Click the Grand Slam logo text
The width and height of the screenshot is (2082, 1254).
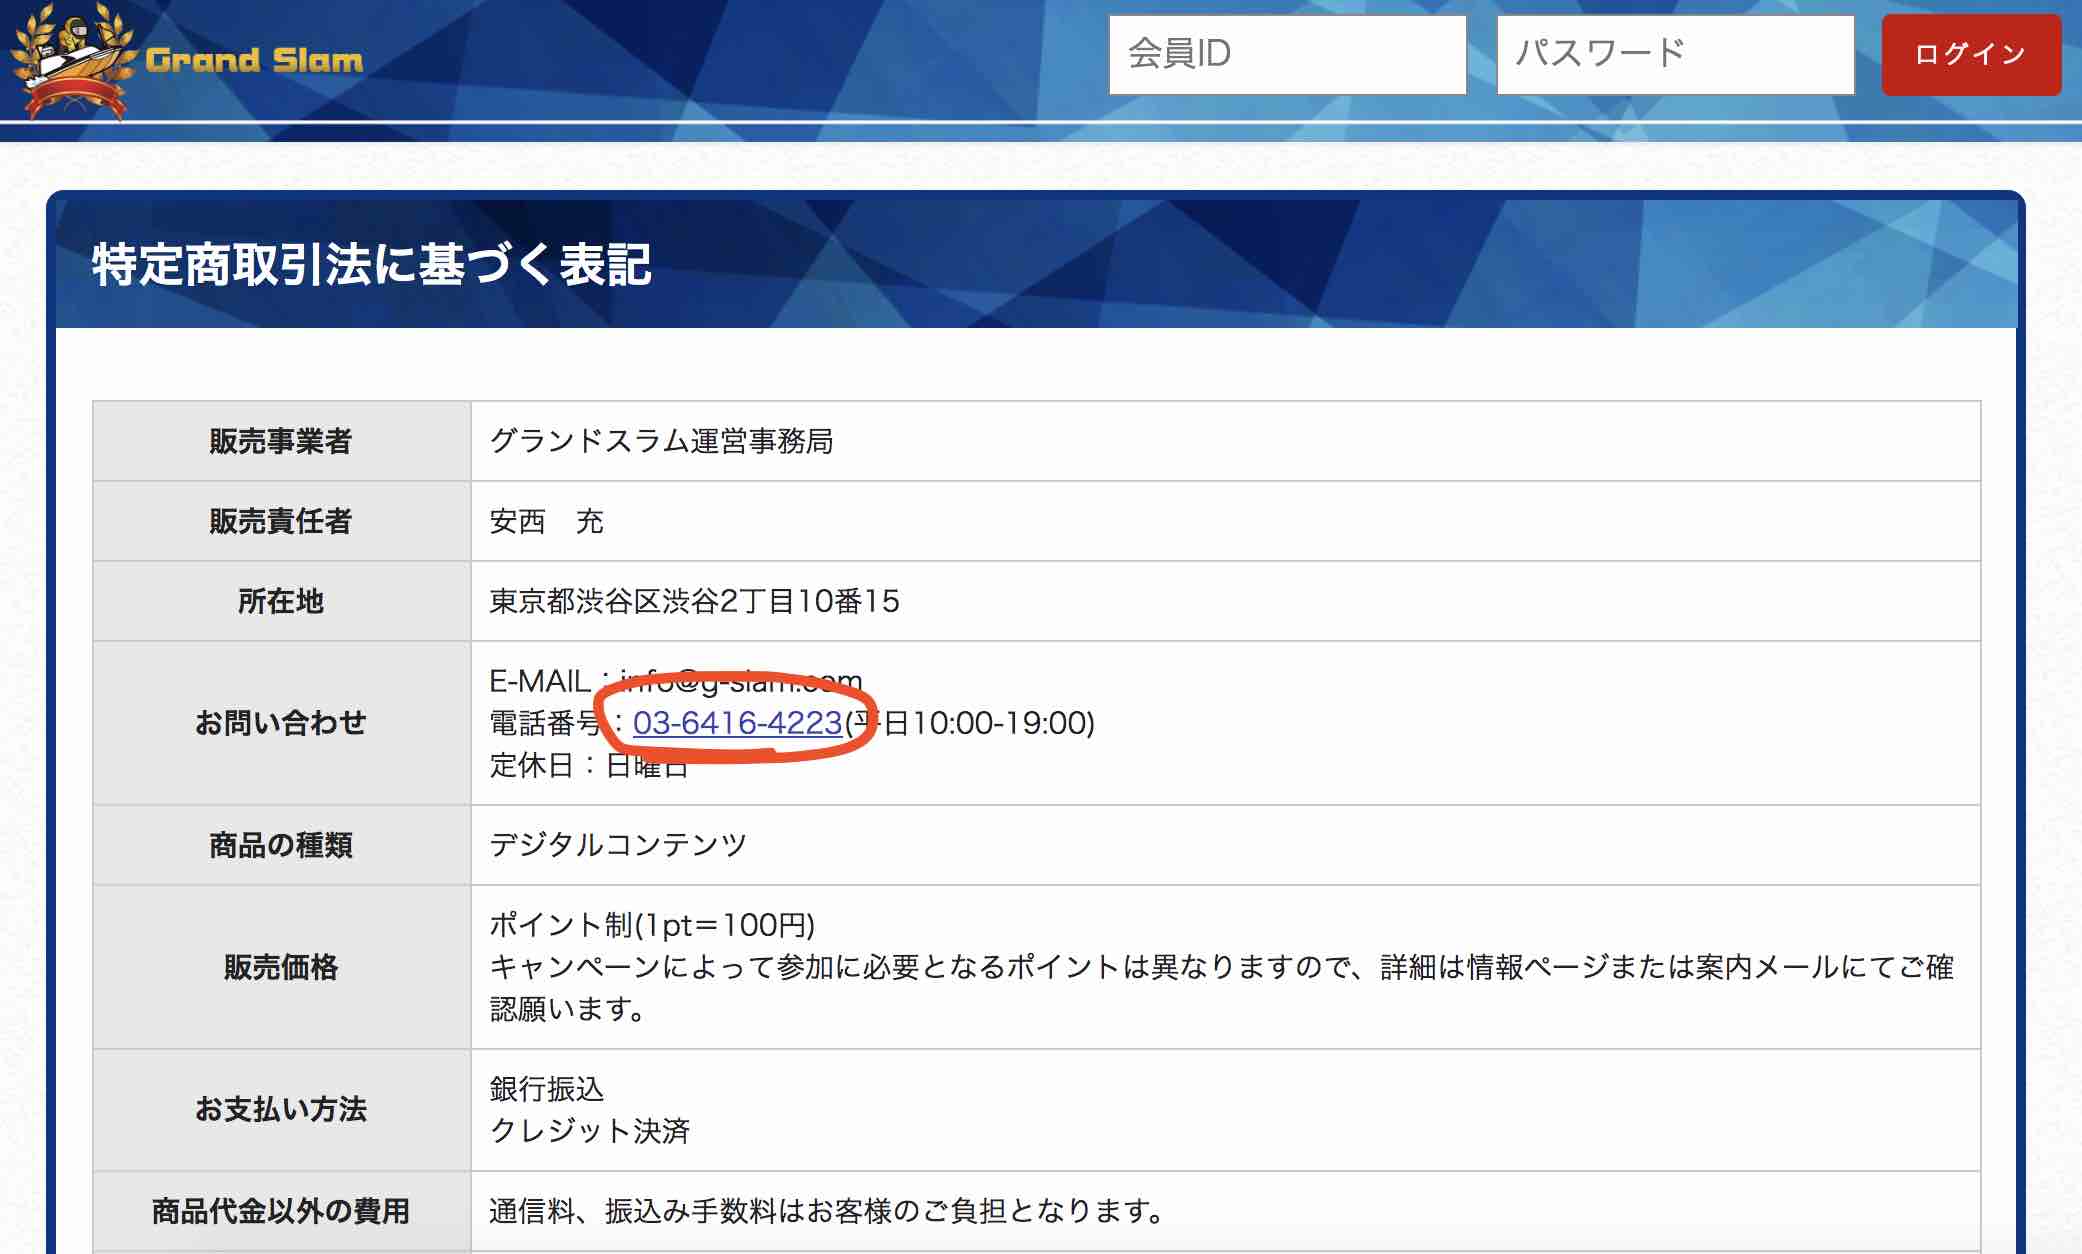click(254, 61)
